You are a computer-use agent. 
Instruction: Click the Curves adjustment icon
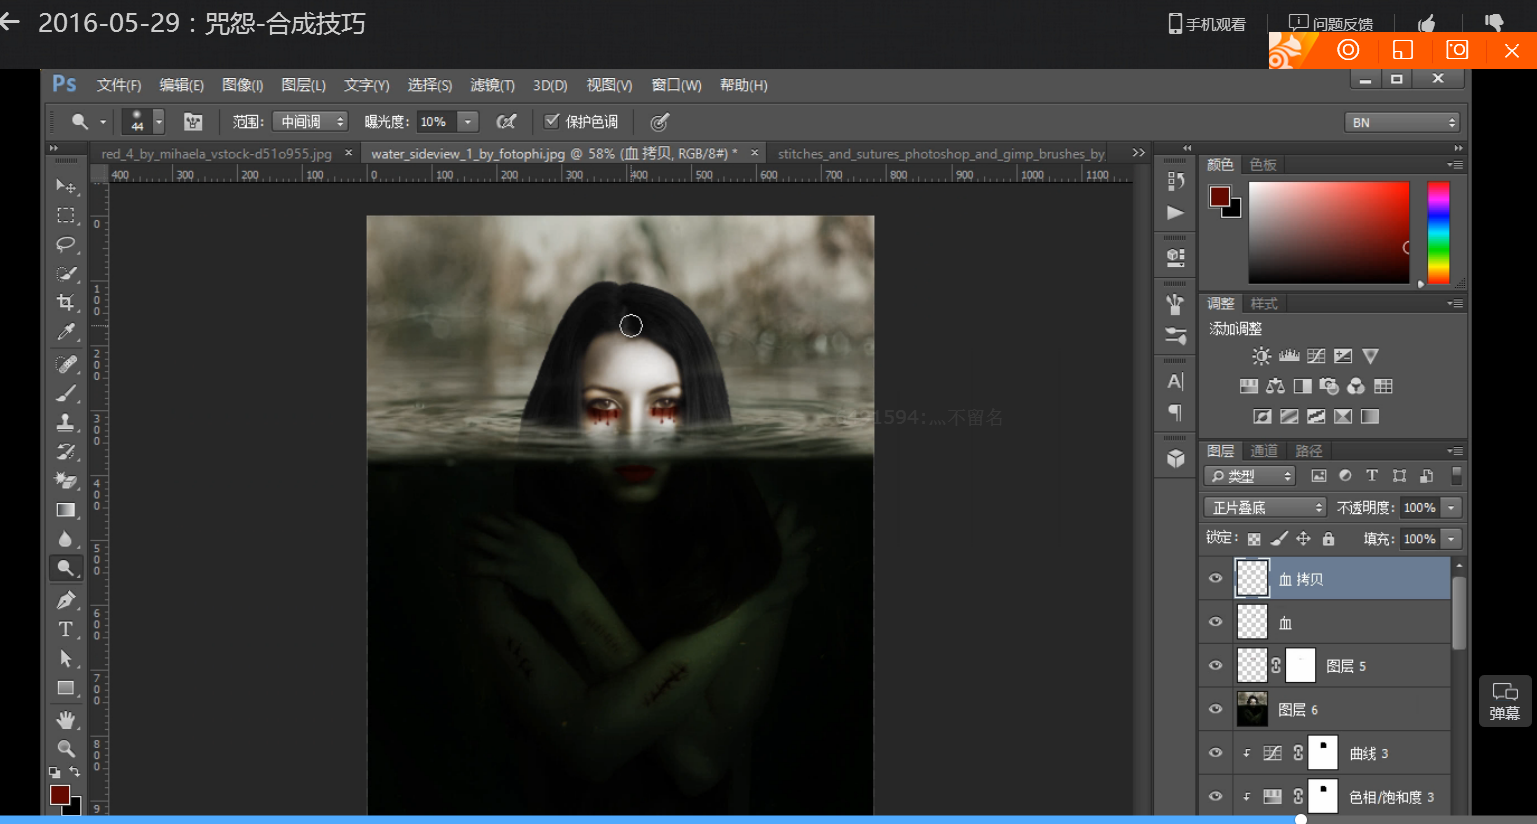[1316, 356]
